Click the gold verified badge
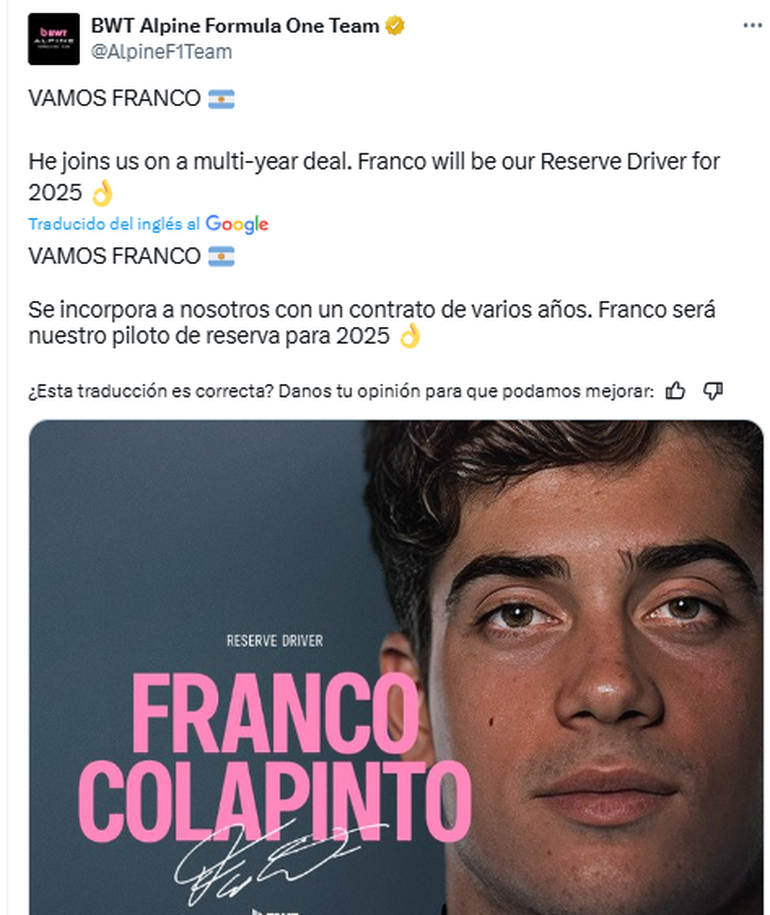Image resolution: width=770 pixels, height=915 pixels. pyautogui.click(x=395, y=26)
